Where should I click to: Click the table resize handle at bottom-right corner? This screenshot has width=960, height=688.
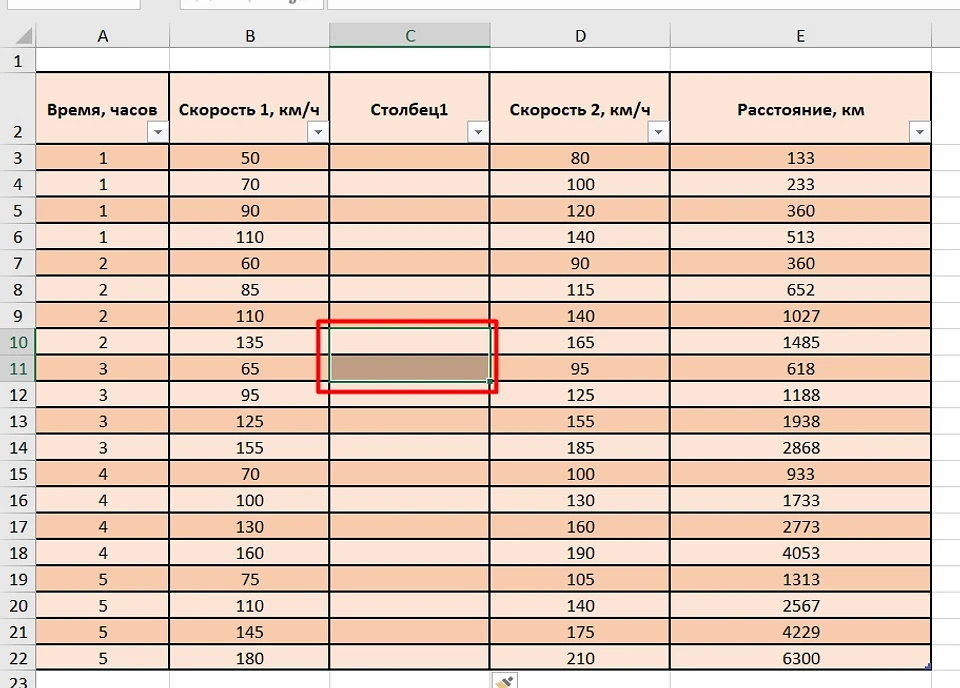click(x=928, y=667)
